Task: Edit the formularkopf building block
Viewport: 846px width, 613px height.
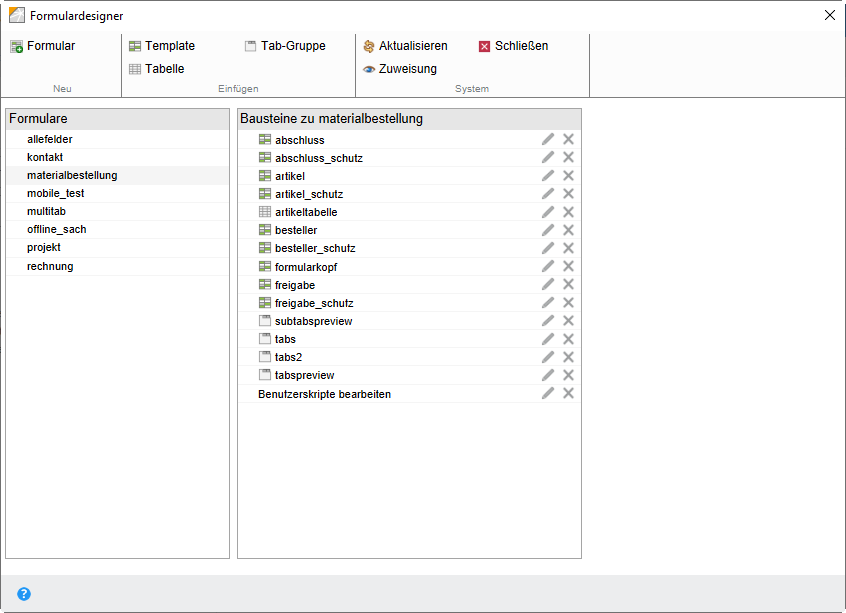Action: [x=547, y=266]
